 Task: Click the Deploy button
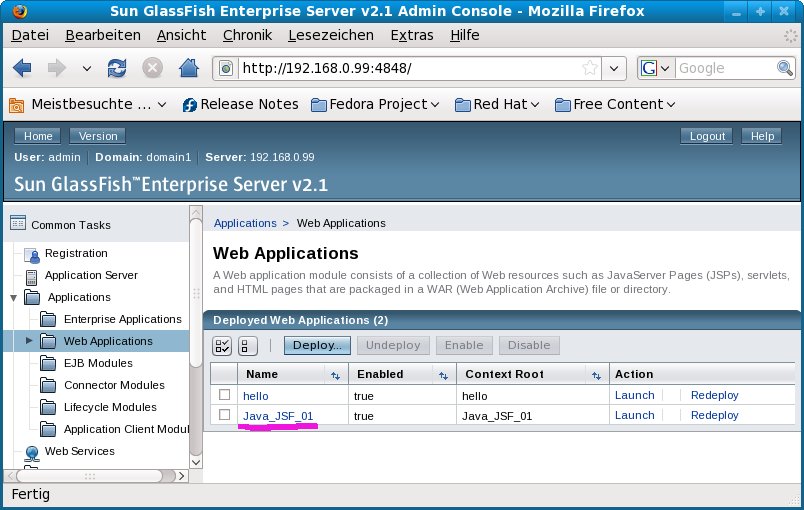(318, 345)
